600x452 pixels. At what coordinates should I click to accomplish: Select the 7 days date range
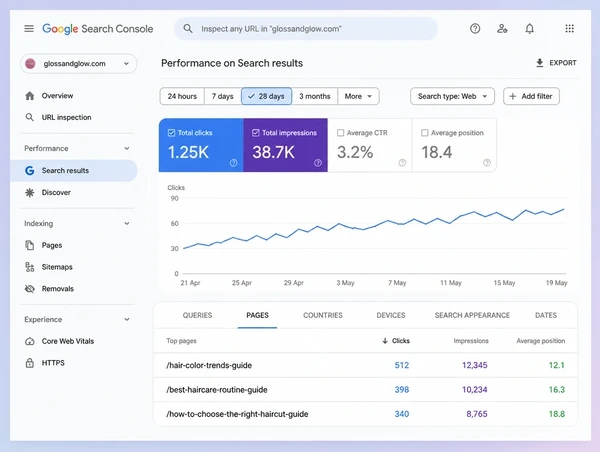pyautogui.click(x=223, y=96)
